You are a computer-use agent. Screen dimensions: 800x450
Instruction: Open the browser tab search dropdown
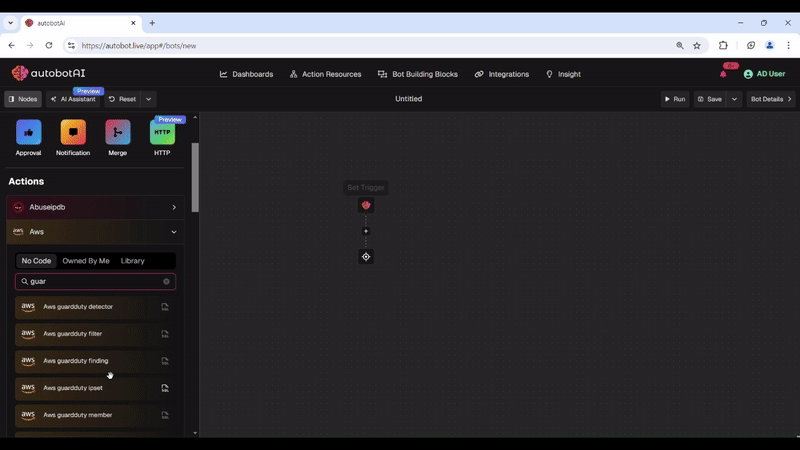(x=10, y=23)
